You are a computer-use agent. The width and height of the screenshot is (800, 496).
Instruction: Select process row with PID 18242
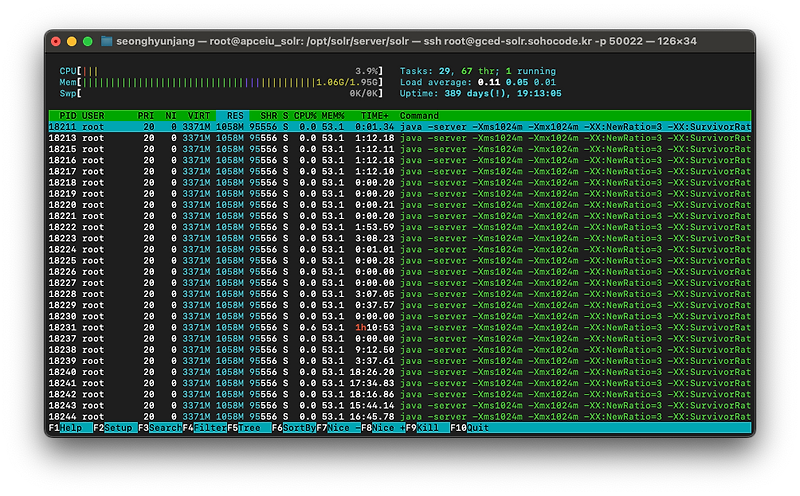(x=399, y=394)
